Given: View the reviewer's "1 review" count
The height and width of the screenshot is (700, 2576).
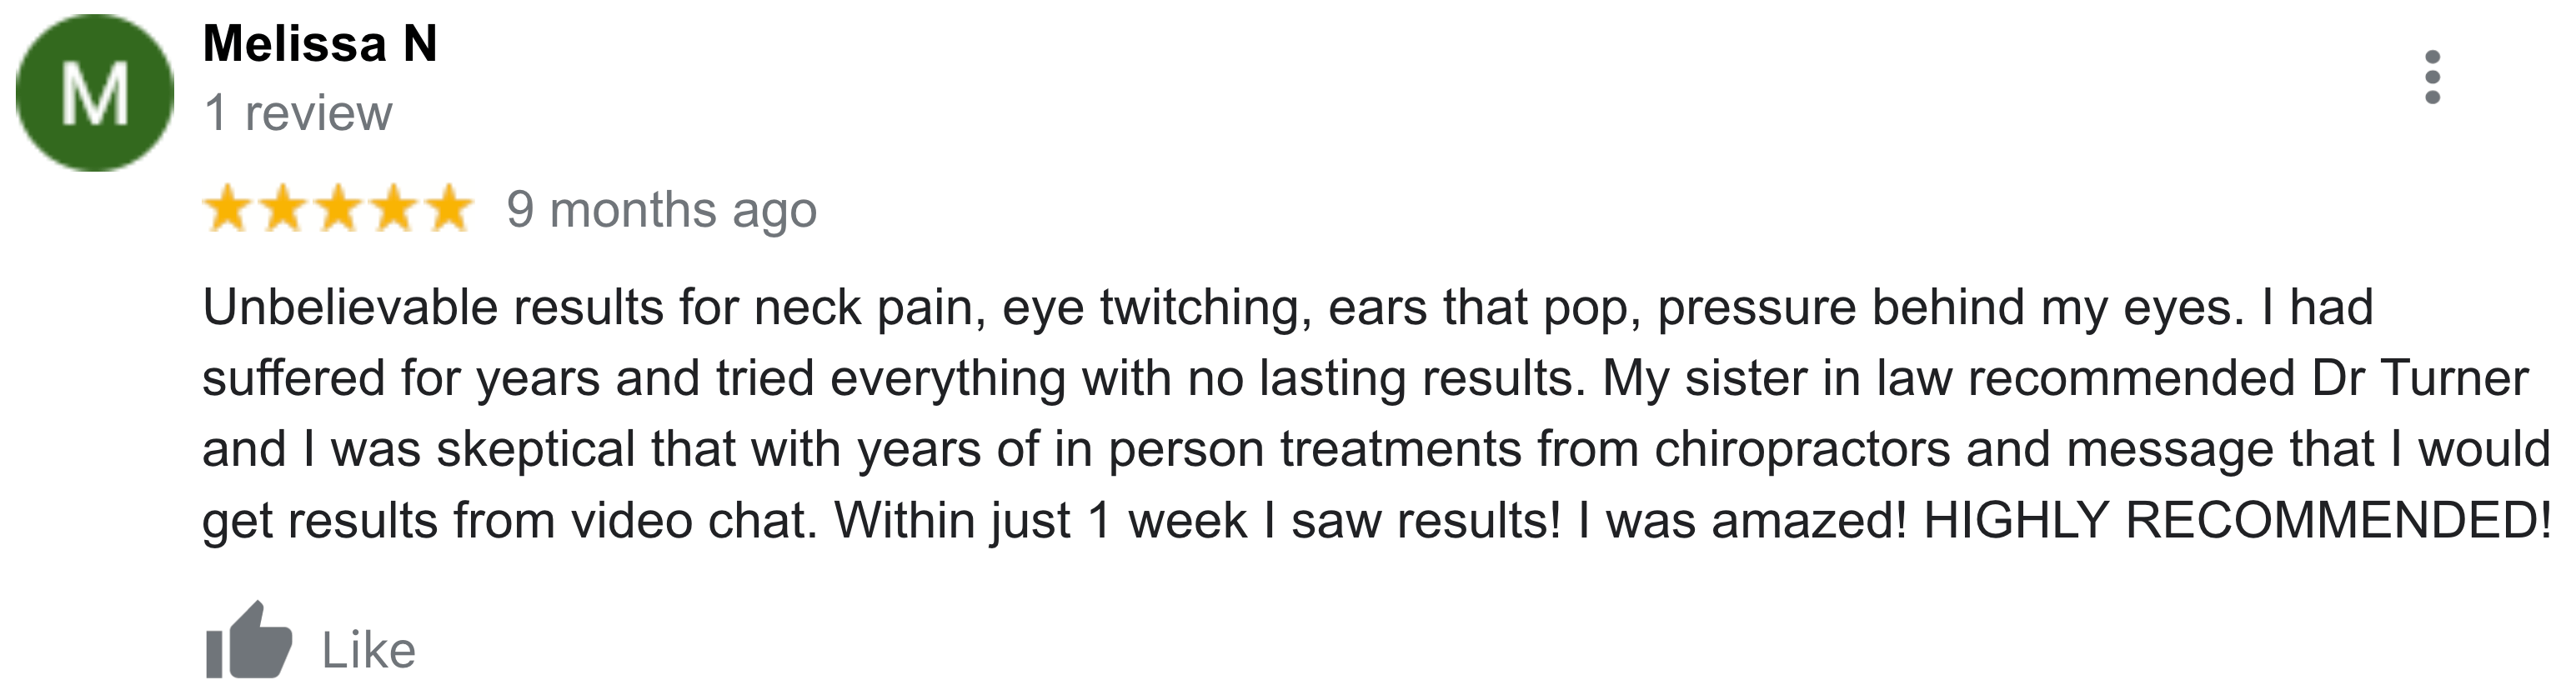Looking at the screenshot, I should click(298, 113).
